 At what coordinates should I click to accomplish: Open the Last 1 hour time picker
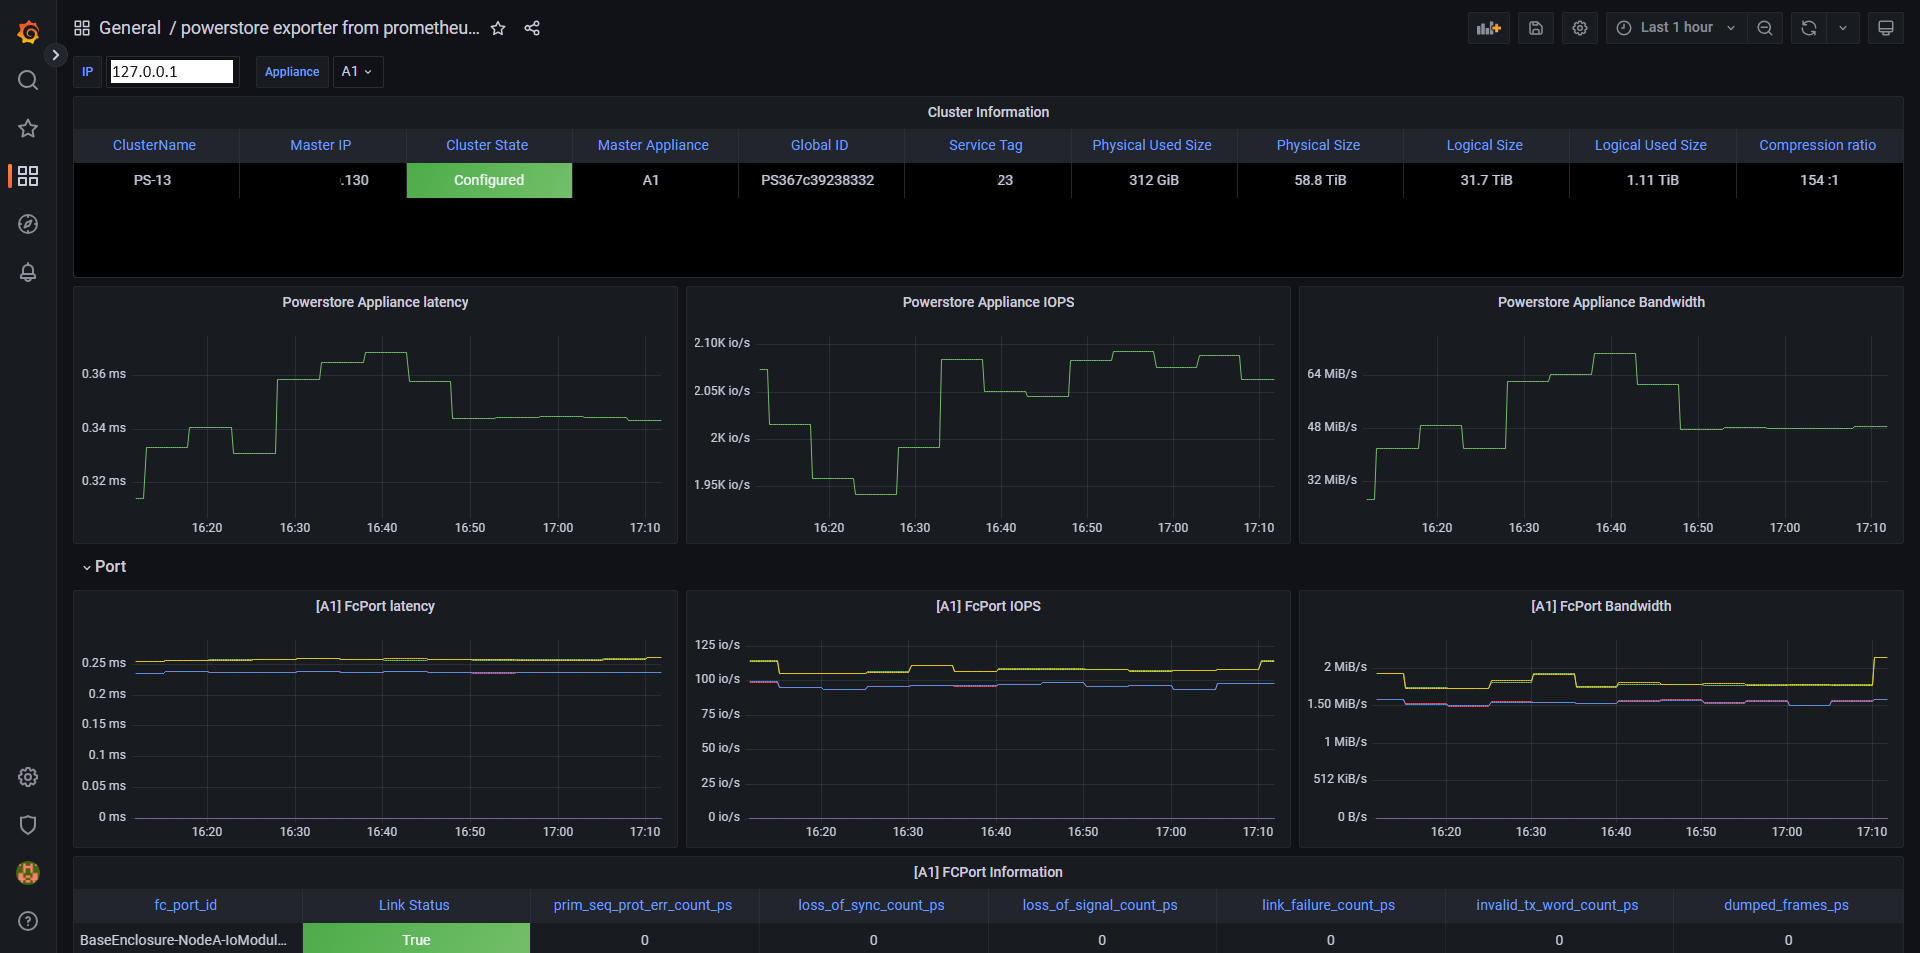click(1676, 28)
